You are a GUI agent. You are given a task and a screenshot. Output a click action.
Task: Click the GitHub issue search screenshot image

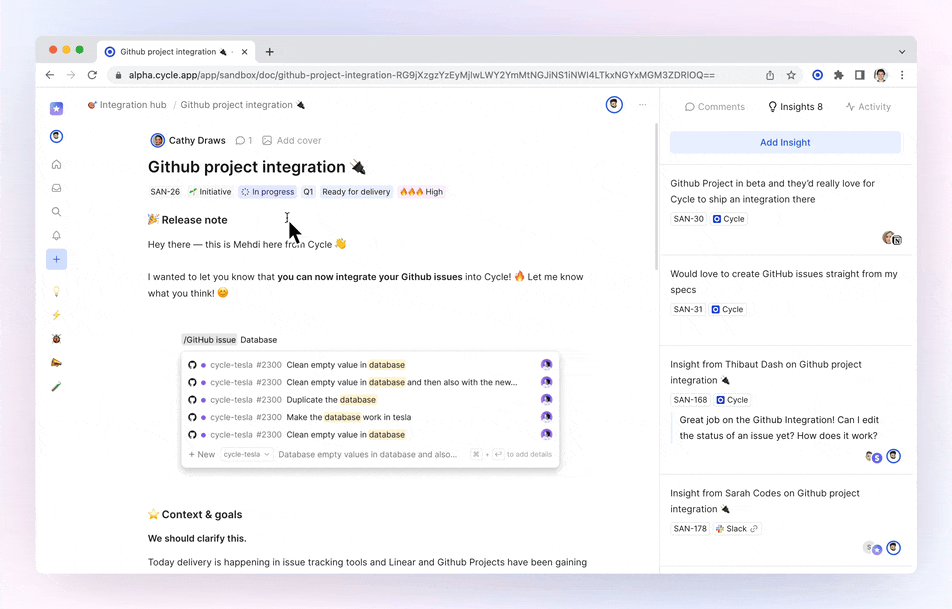pos(370,401)
